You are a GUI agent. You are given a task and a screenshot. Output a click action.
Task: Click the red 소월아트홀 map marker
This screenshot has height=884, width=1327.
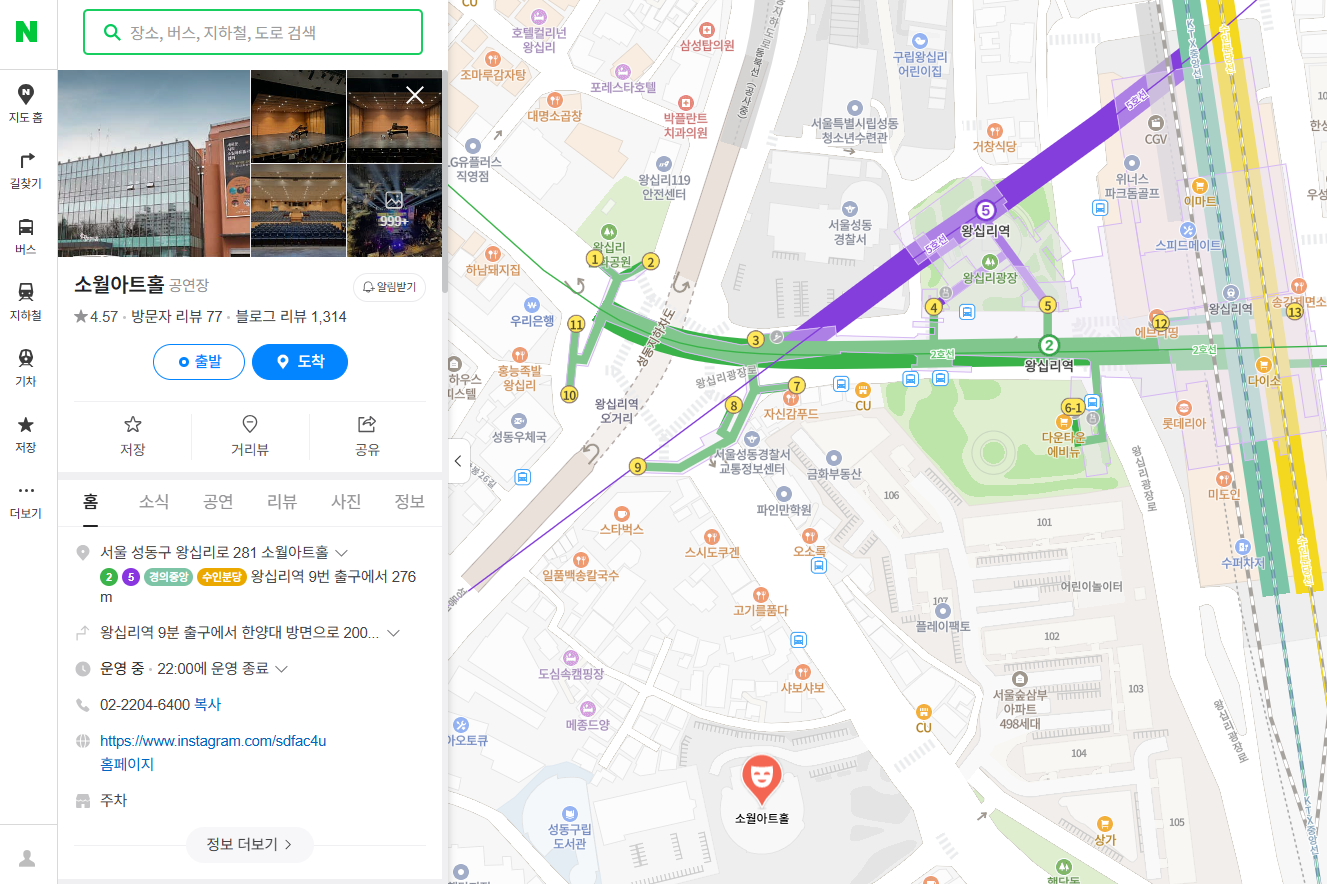click(x=761, y=779)
